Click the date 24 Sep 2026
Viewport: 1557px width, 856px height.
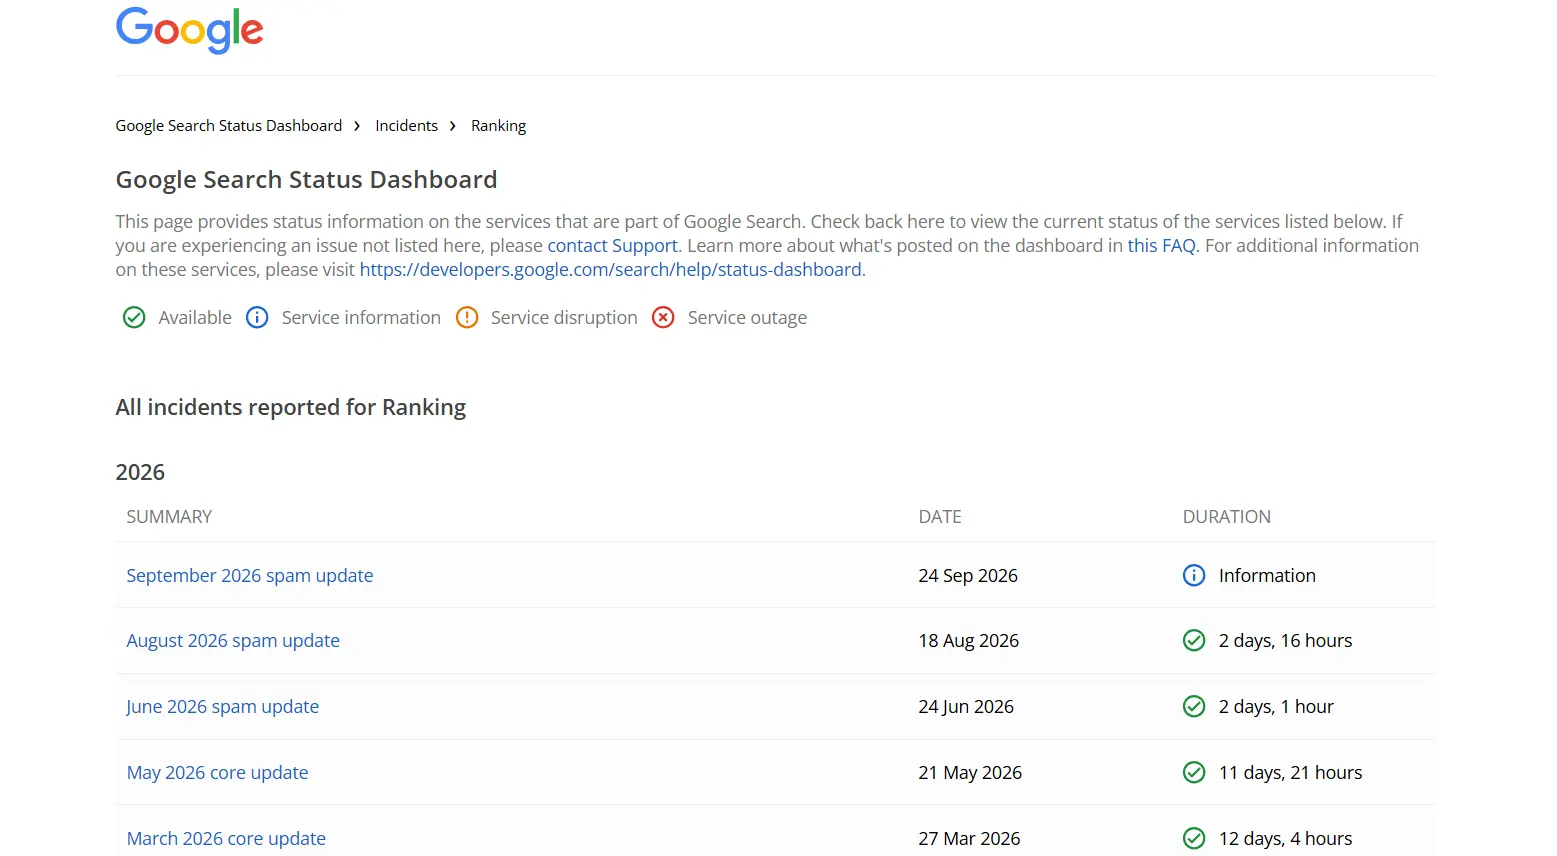(x=968, y=575)
